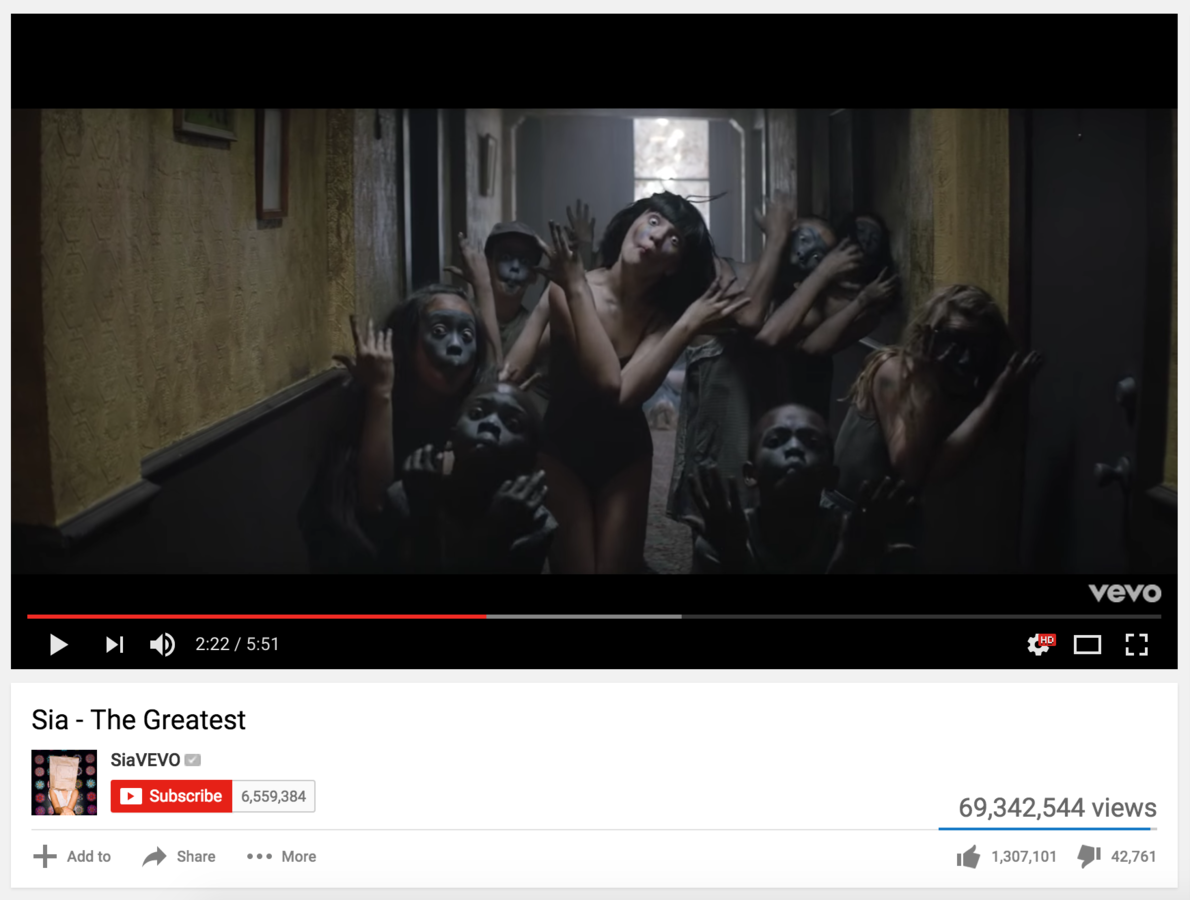The height and width of the screenshot is (900, 1190).
Task: Click inside the video frame
Action: coord(594,341)
